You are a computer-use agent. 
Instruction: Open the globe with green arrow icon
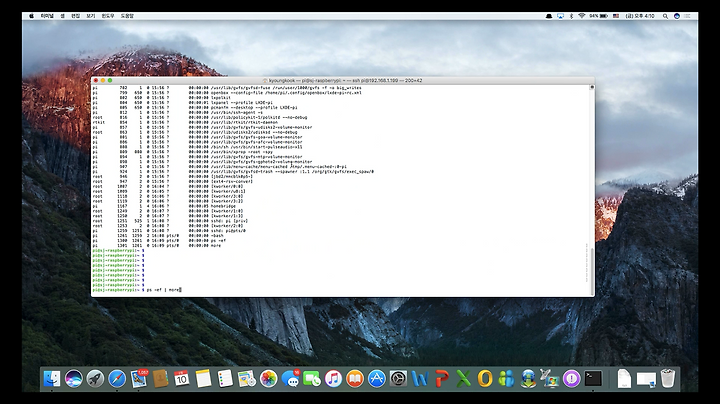pyautogui.click(x=528, y=379)
